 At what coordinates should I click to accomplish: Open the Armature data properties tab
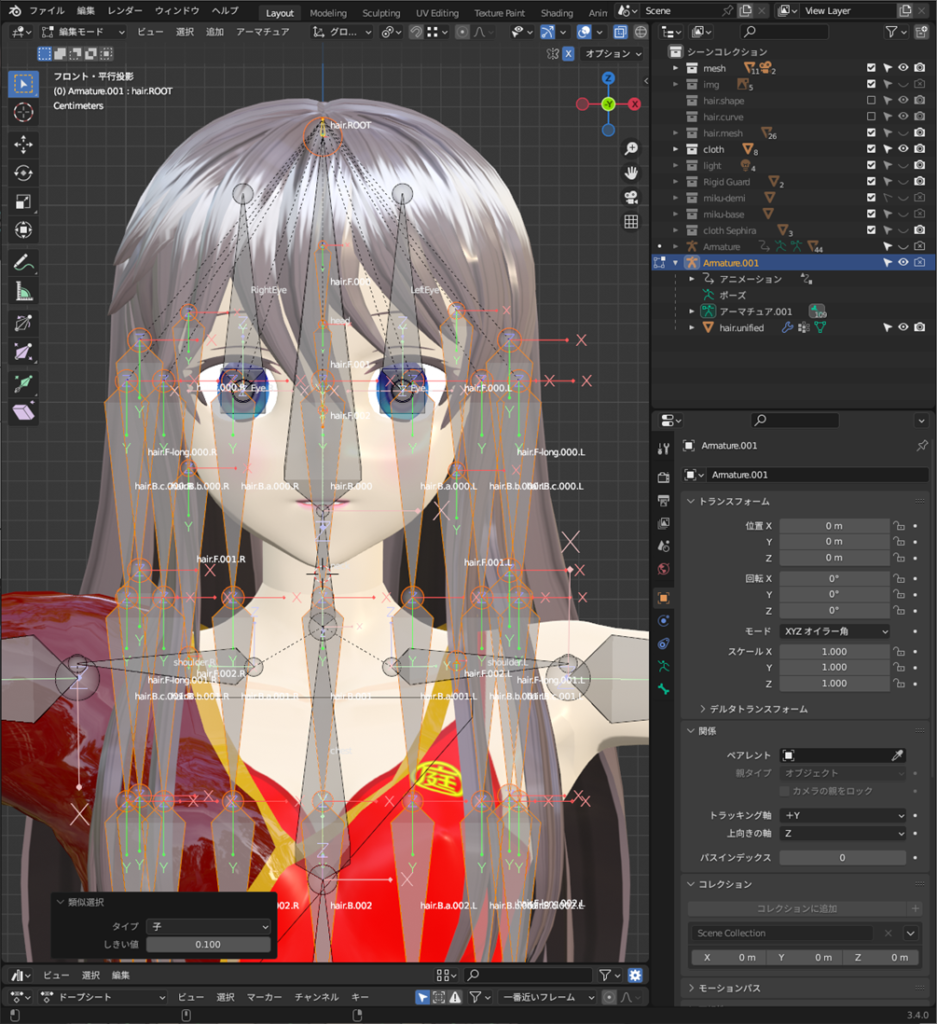[x=663, y=666]
